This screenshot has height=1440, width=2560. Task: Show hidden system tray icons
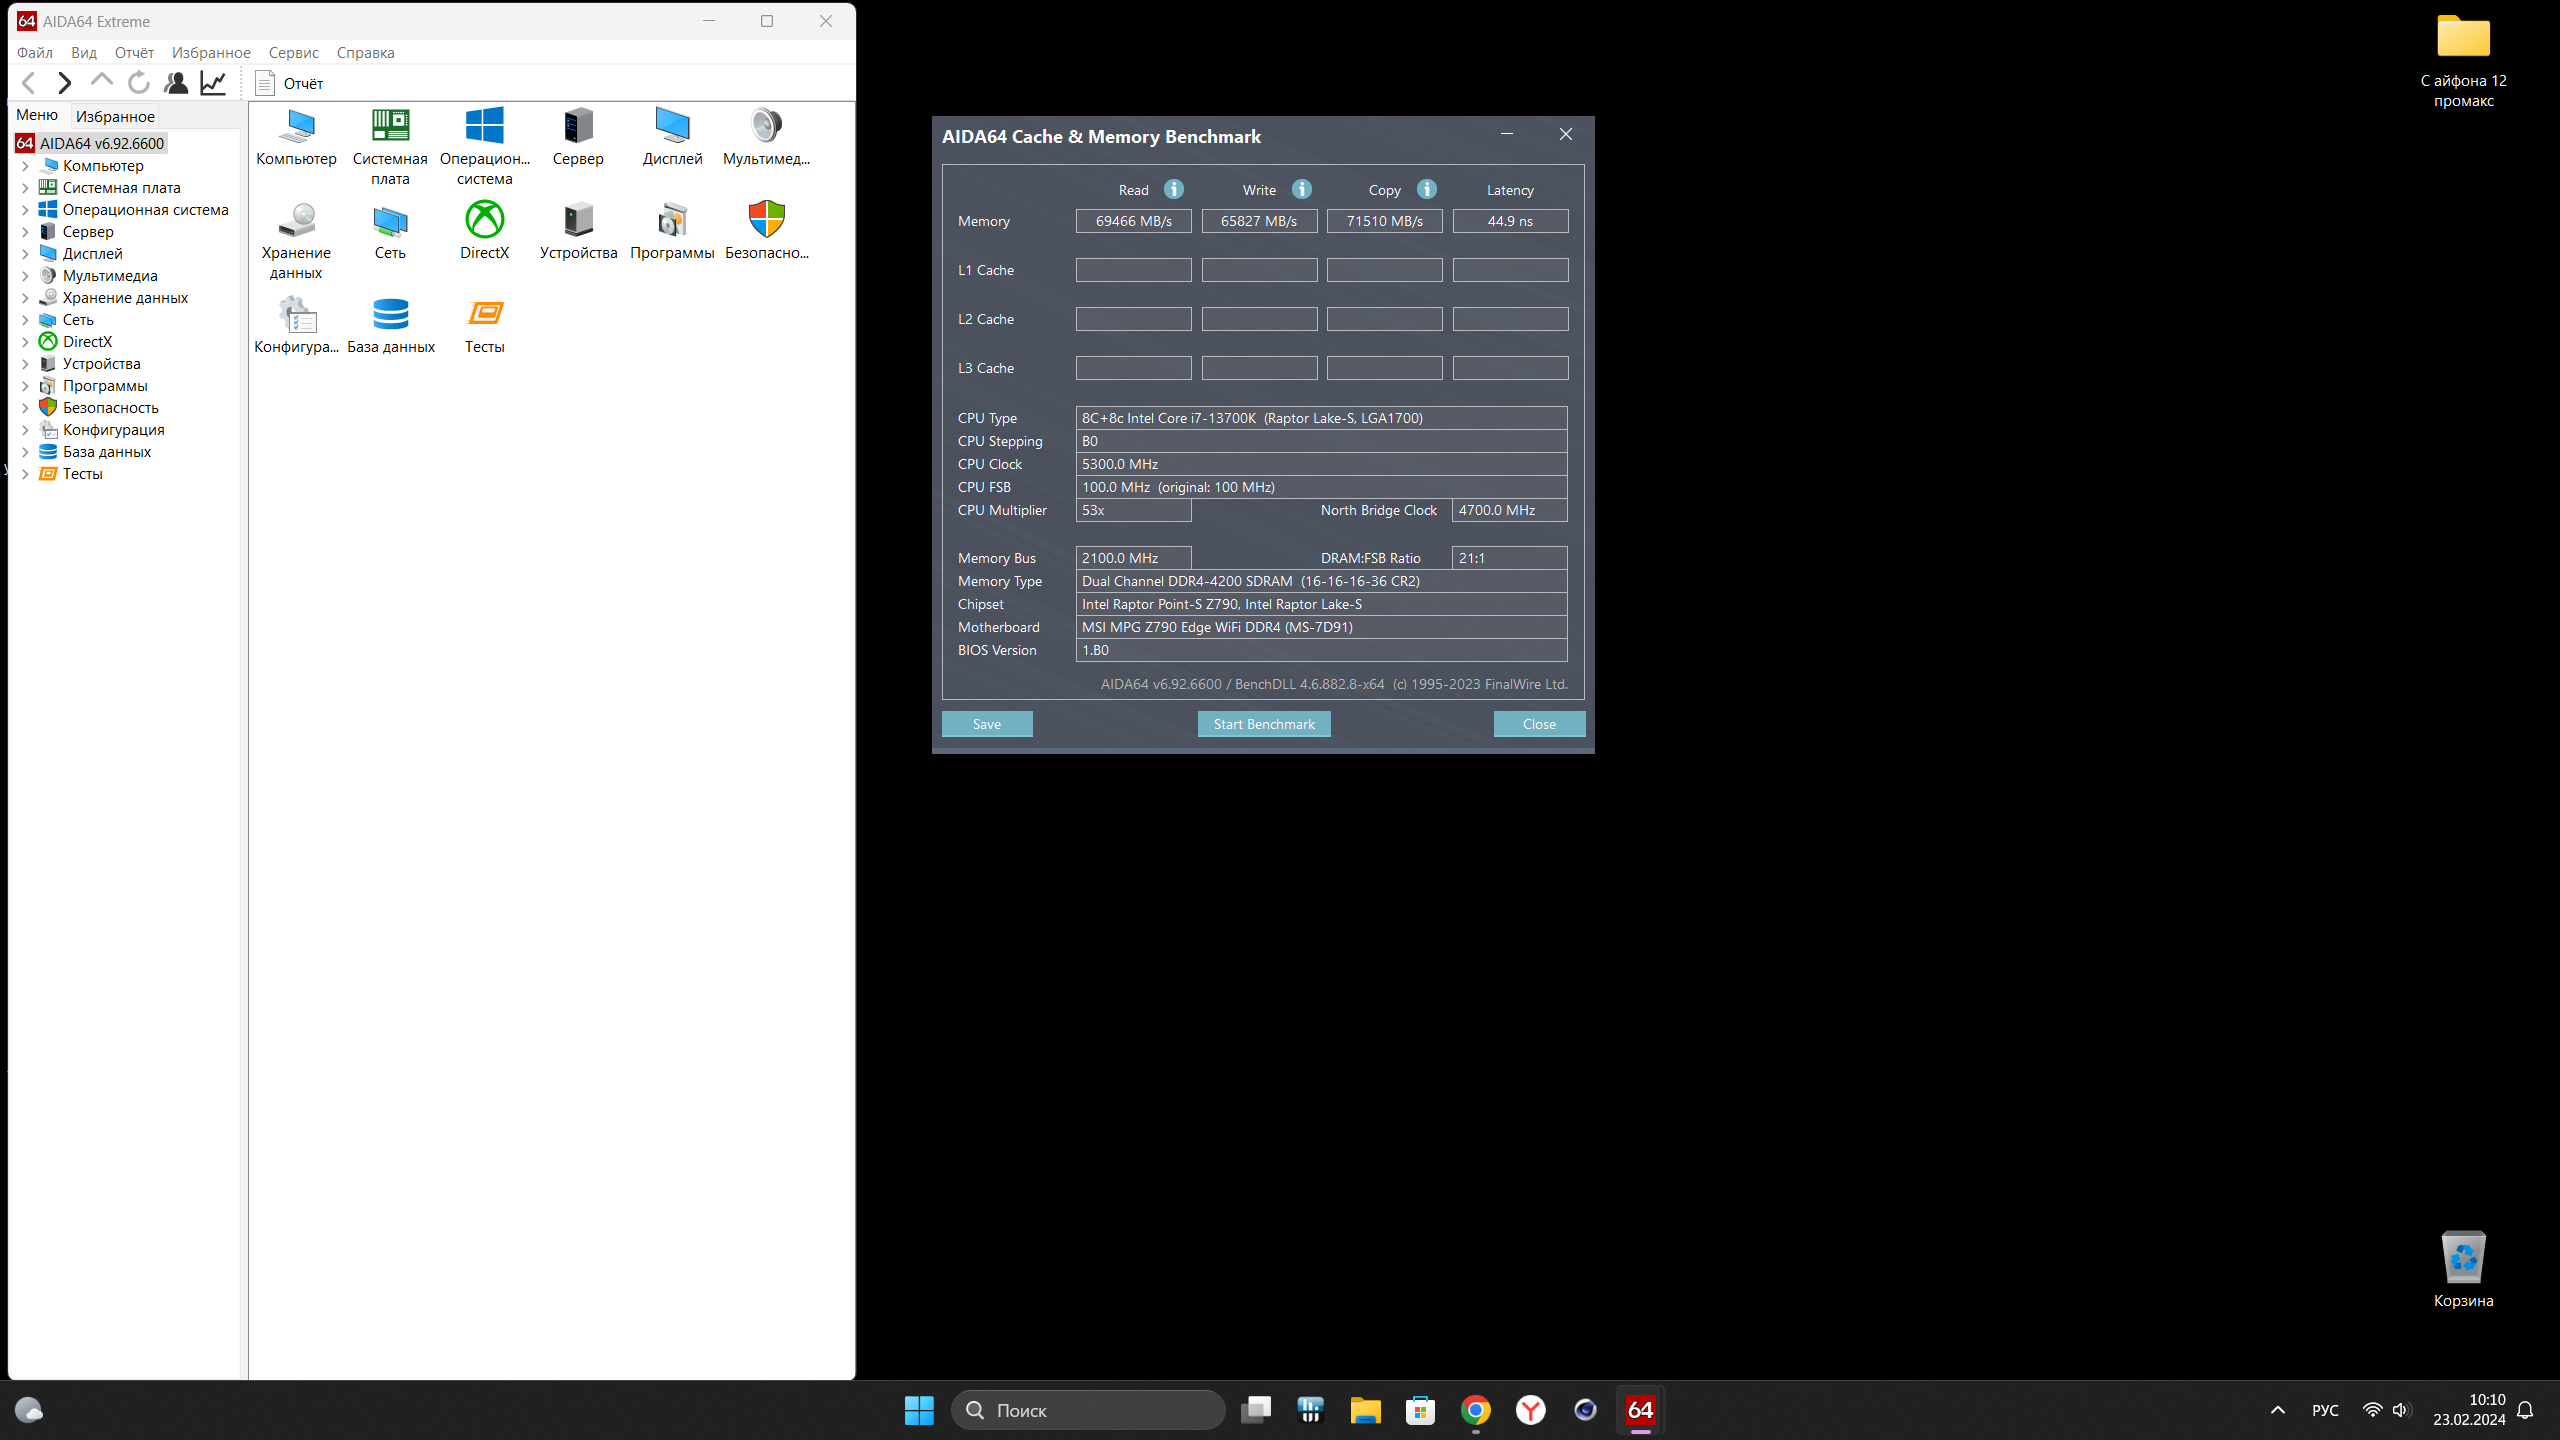[2277, 1410]
